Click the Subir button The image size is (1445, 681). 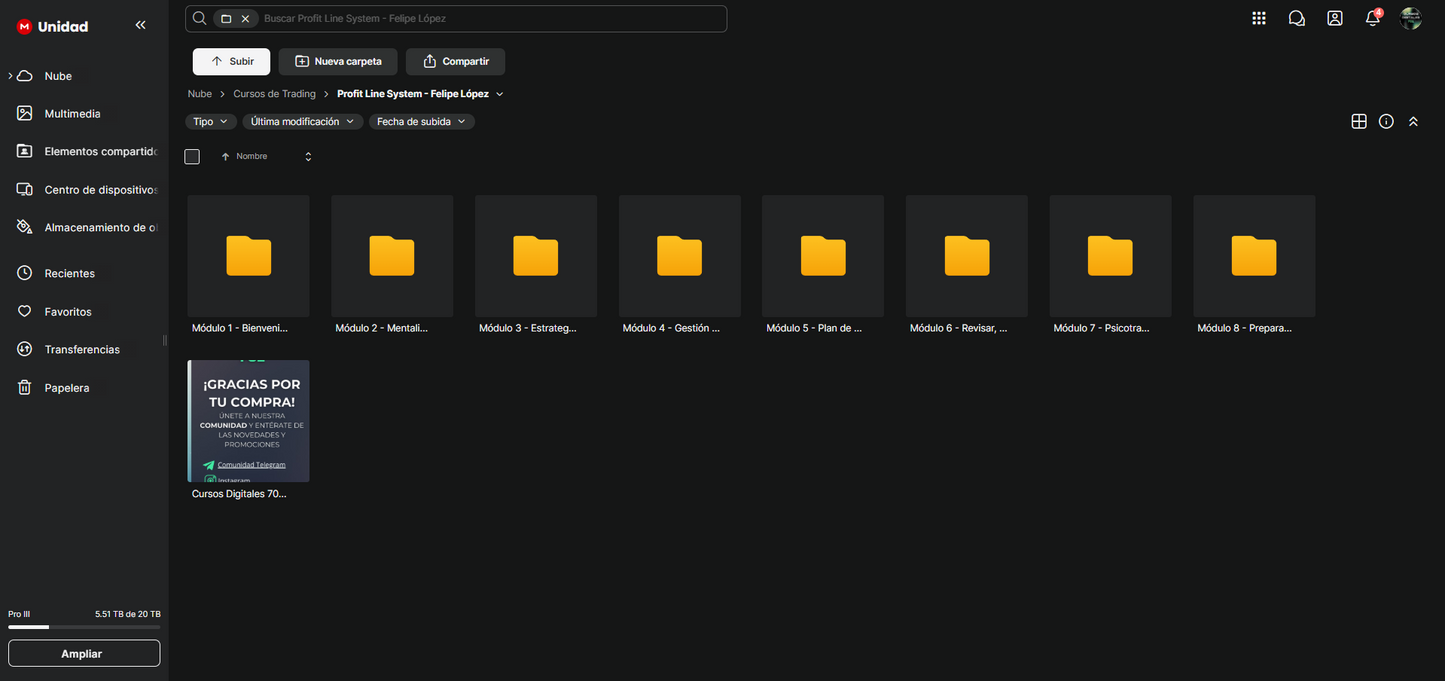pyautogui.click(x=231, y=61)
